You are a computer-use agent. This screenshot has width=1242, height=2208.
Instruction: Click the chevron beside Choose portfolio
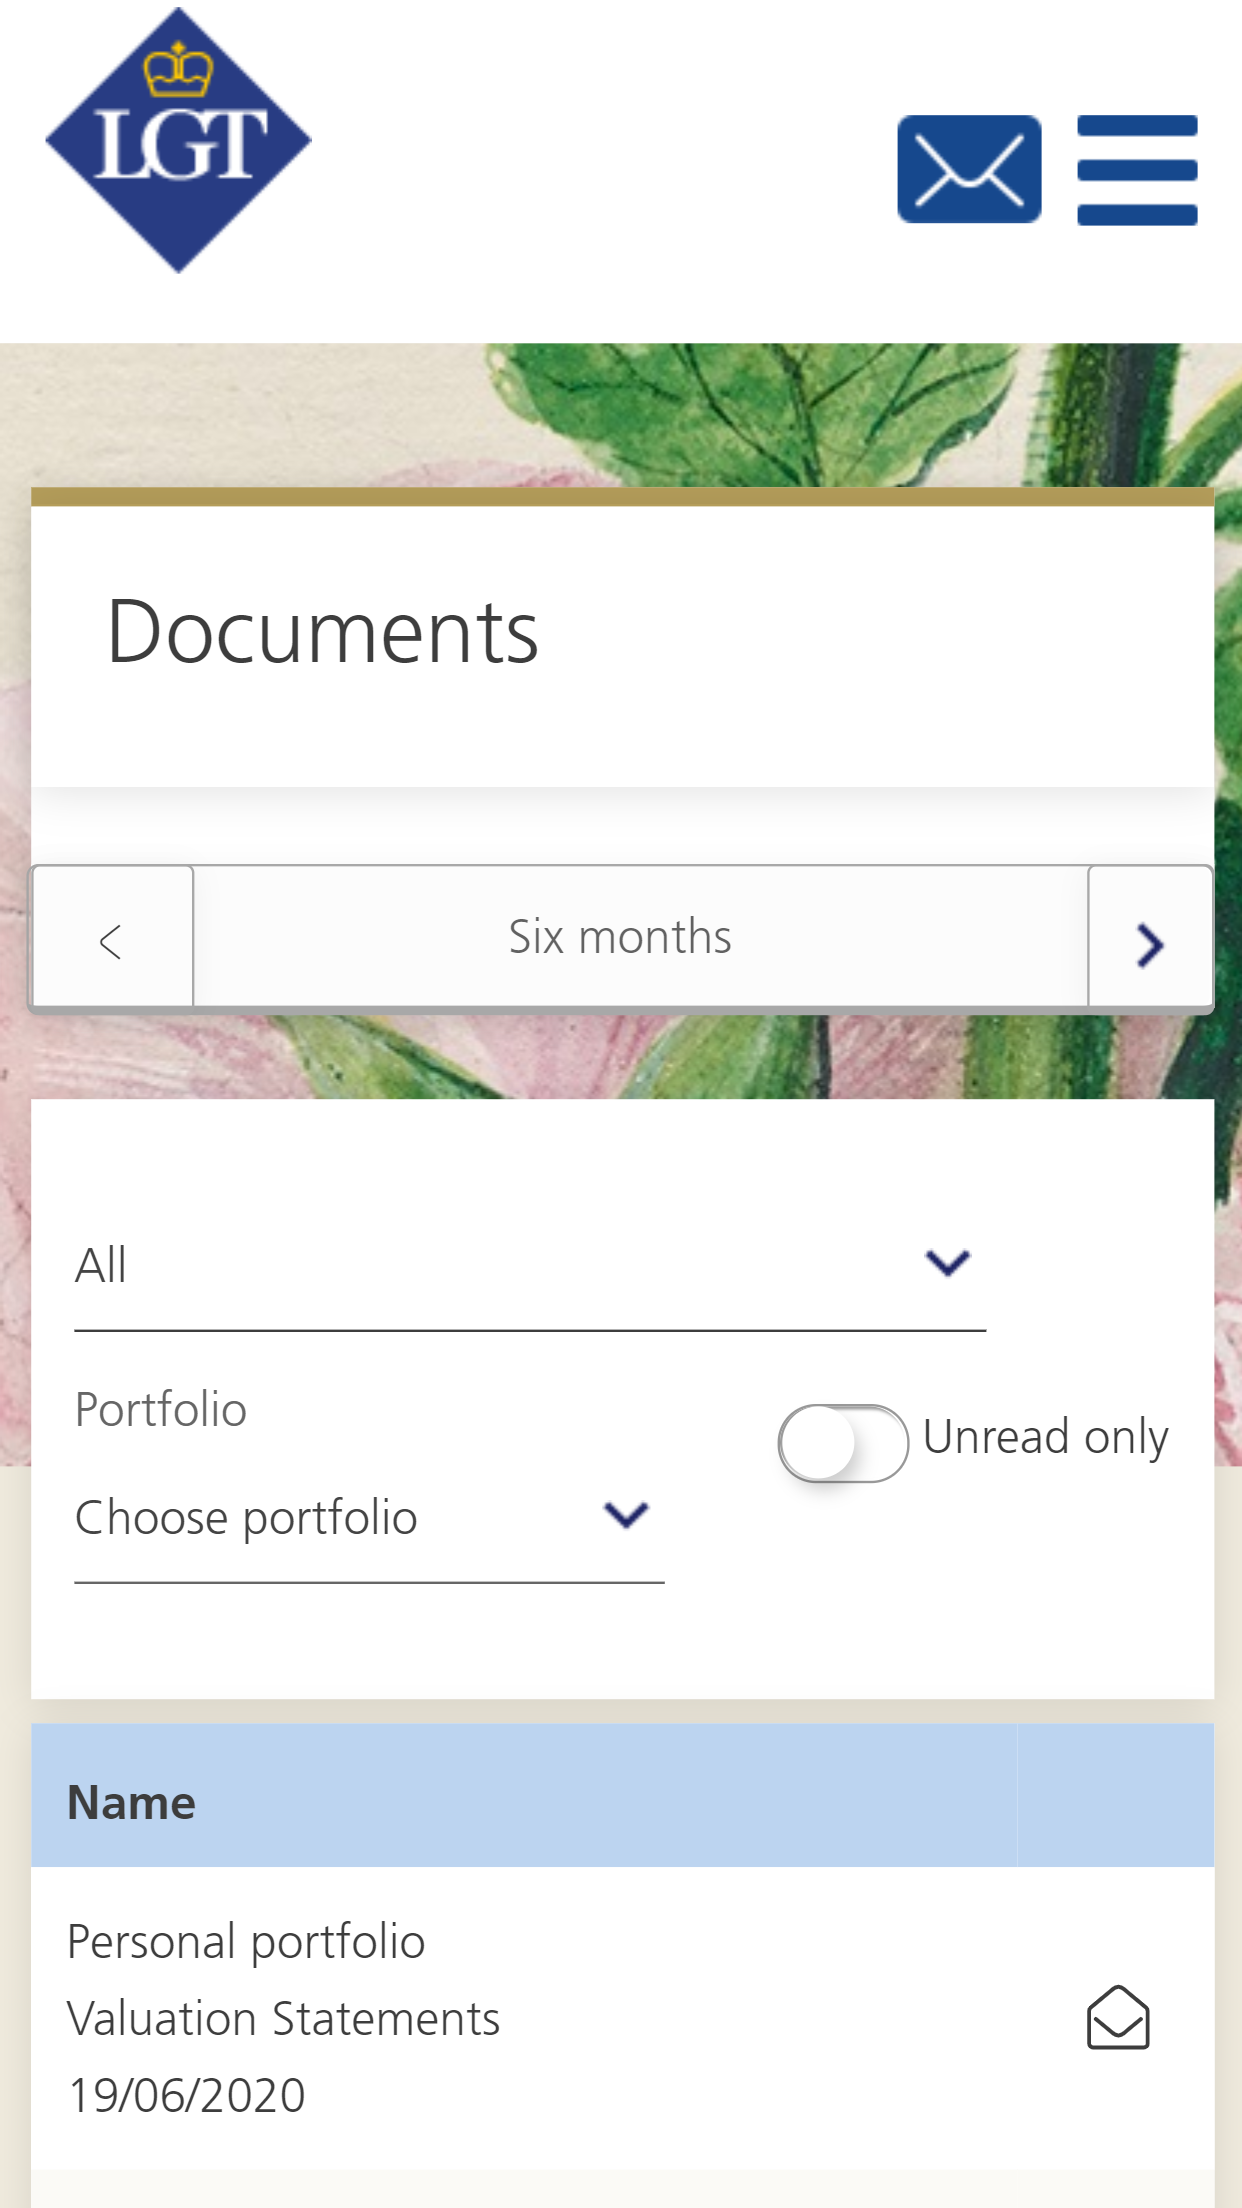[x=626, y=1515]
